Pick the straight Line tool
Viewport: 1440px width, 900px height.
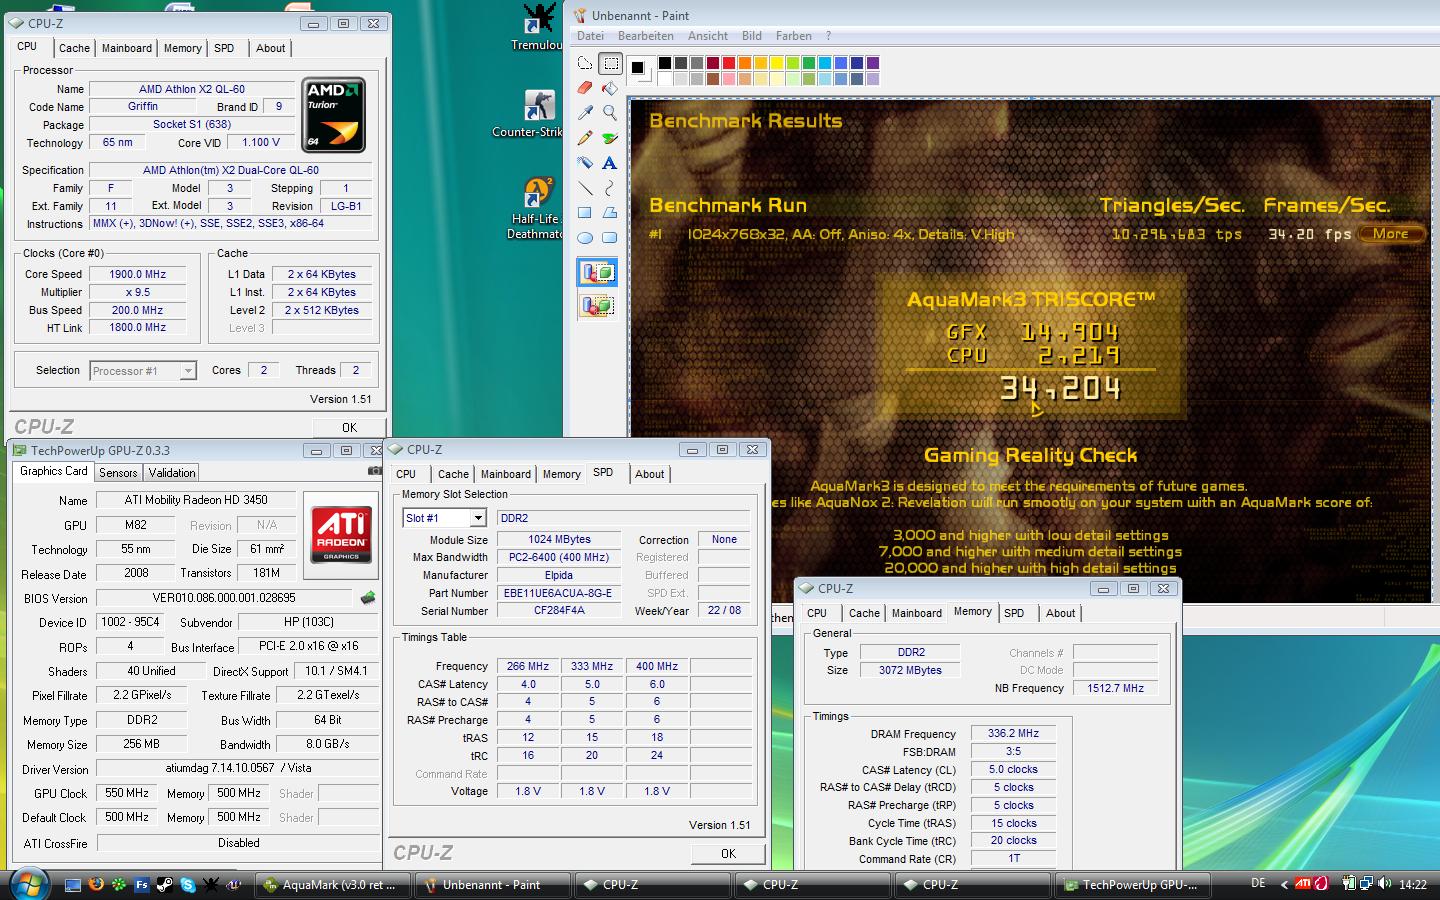(585, 188)
